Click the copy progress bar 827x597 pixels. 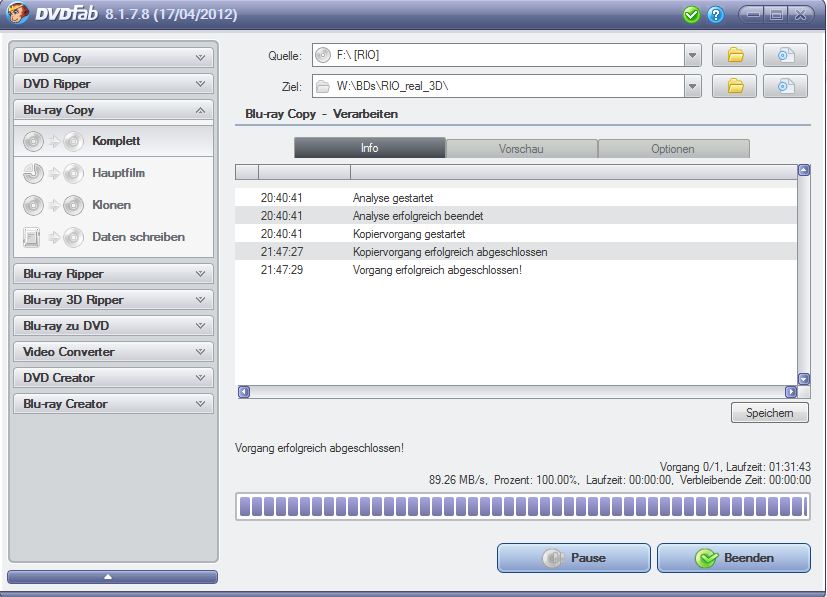click(x=523, y=507)
